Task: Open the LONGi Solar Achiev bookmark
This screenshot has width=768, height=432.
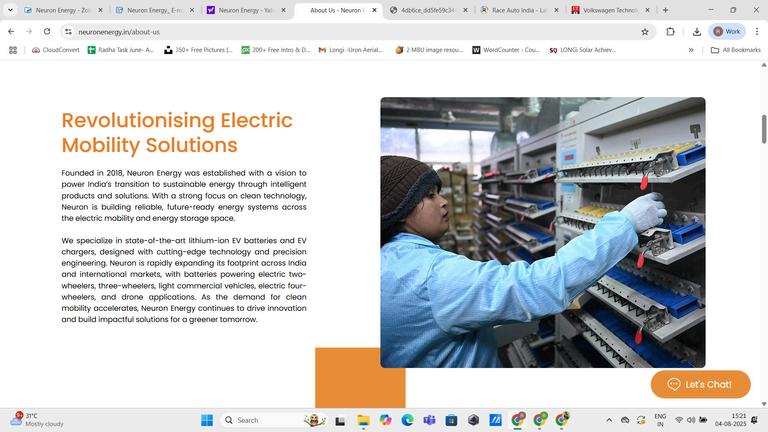Action: tap(582, 50)
